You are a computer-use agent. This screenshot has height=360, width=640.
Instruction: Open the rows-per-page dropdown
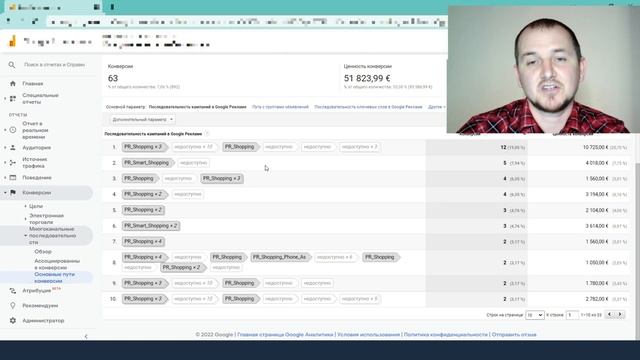coord(534,315)
